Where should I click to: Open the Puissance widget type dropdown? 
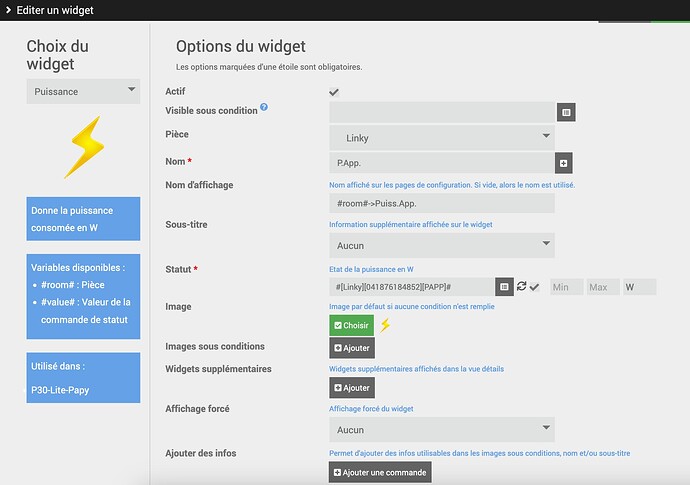point(83,91)
